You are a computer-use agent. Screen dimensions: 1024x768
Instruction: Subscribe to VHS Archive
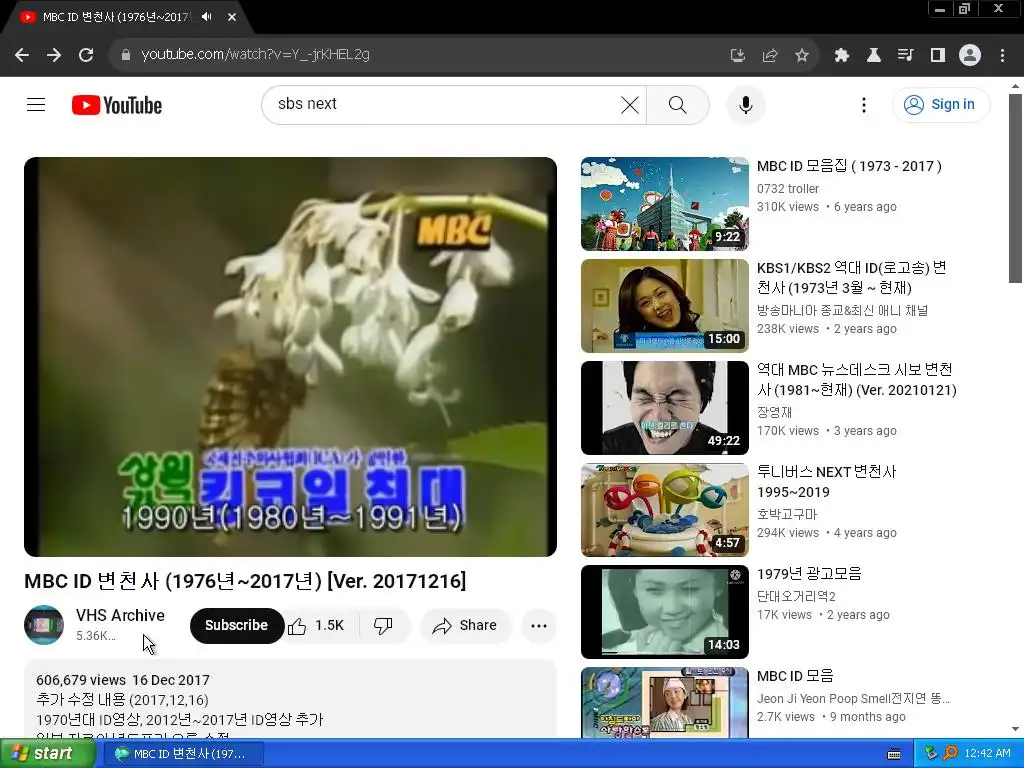tap(236, 625)
